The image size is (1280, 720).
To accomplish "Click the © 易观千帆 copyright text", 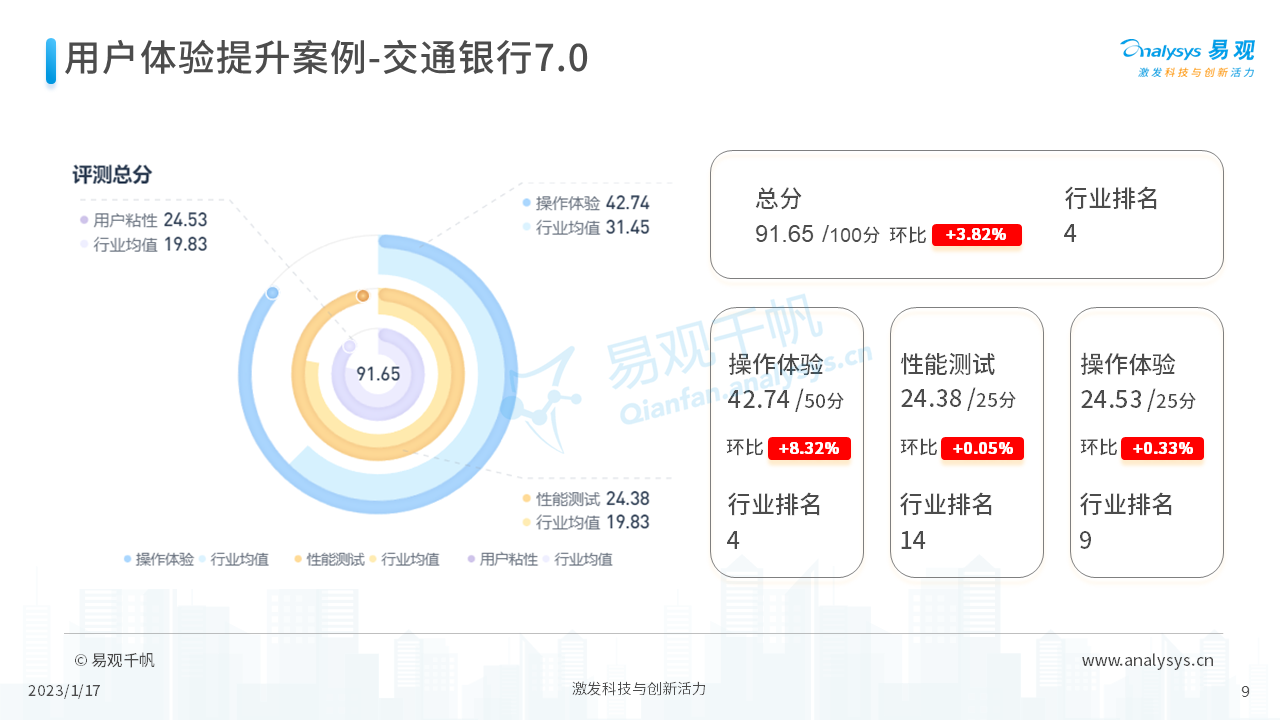I will (115, 660).
